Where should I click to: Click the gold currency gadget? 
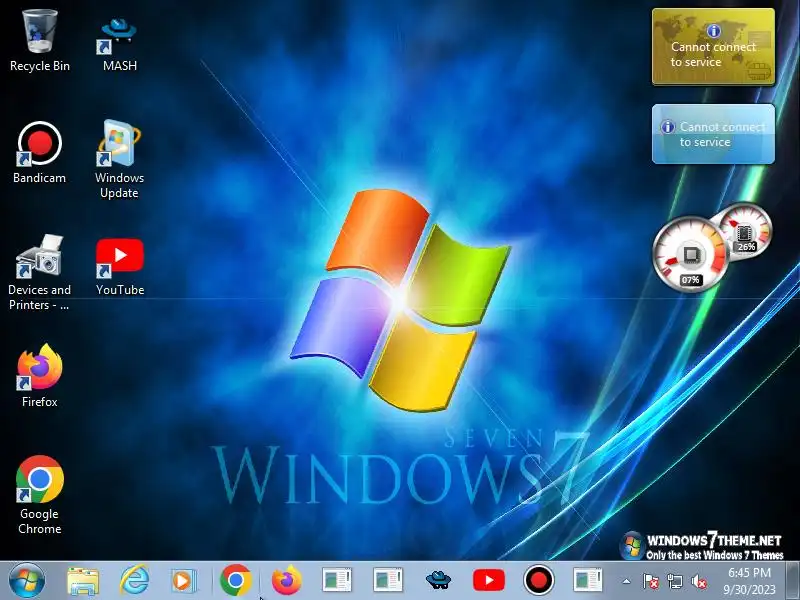[713, 46]
